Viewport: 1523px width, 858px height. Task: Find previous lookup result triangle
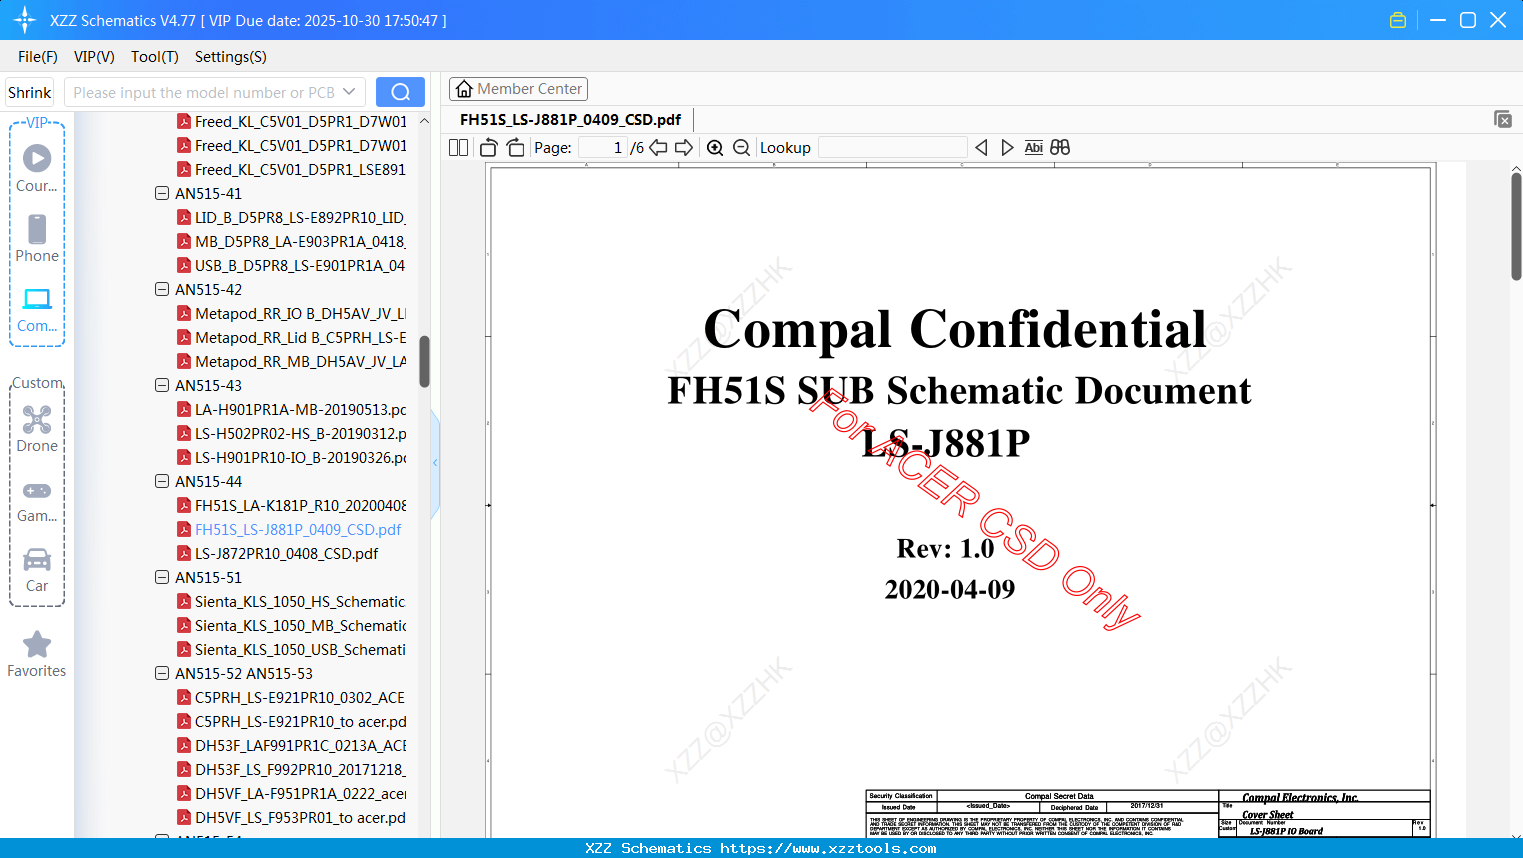point(981,148)
